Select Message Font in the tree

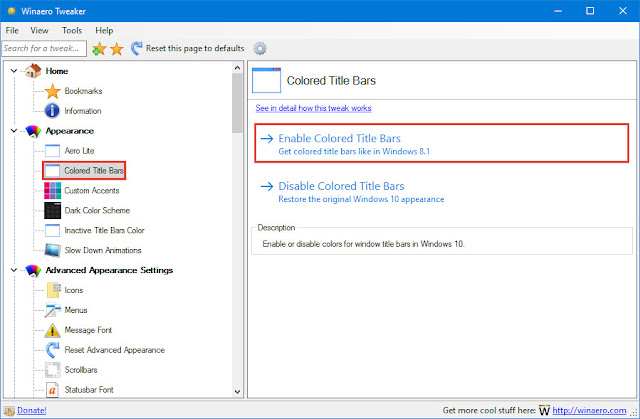tap(88, 330)
